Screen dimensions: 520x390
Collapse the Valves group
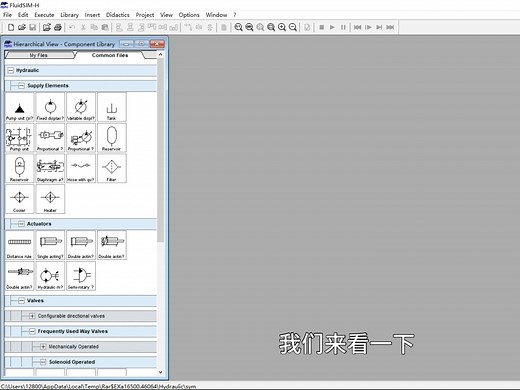pos(21,301)
